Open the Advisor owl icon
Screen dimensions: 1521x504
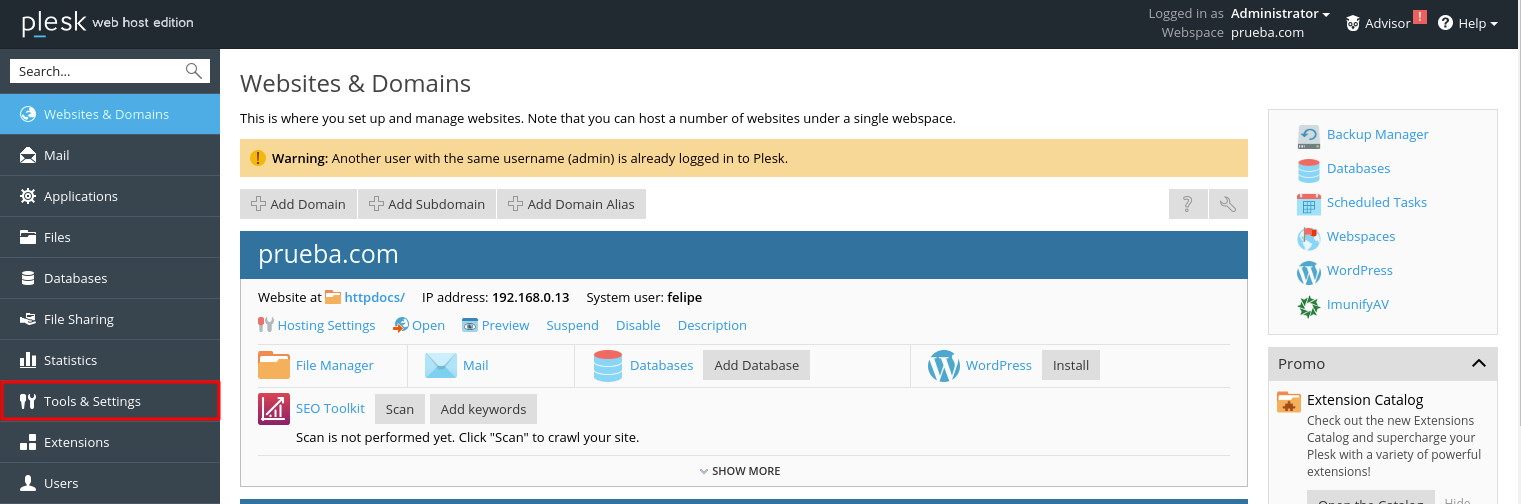pos(1353,23)
